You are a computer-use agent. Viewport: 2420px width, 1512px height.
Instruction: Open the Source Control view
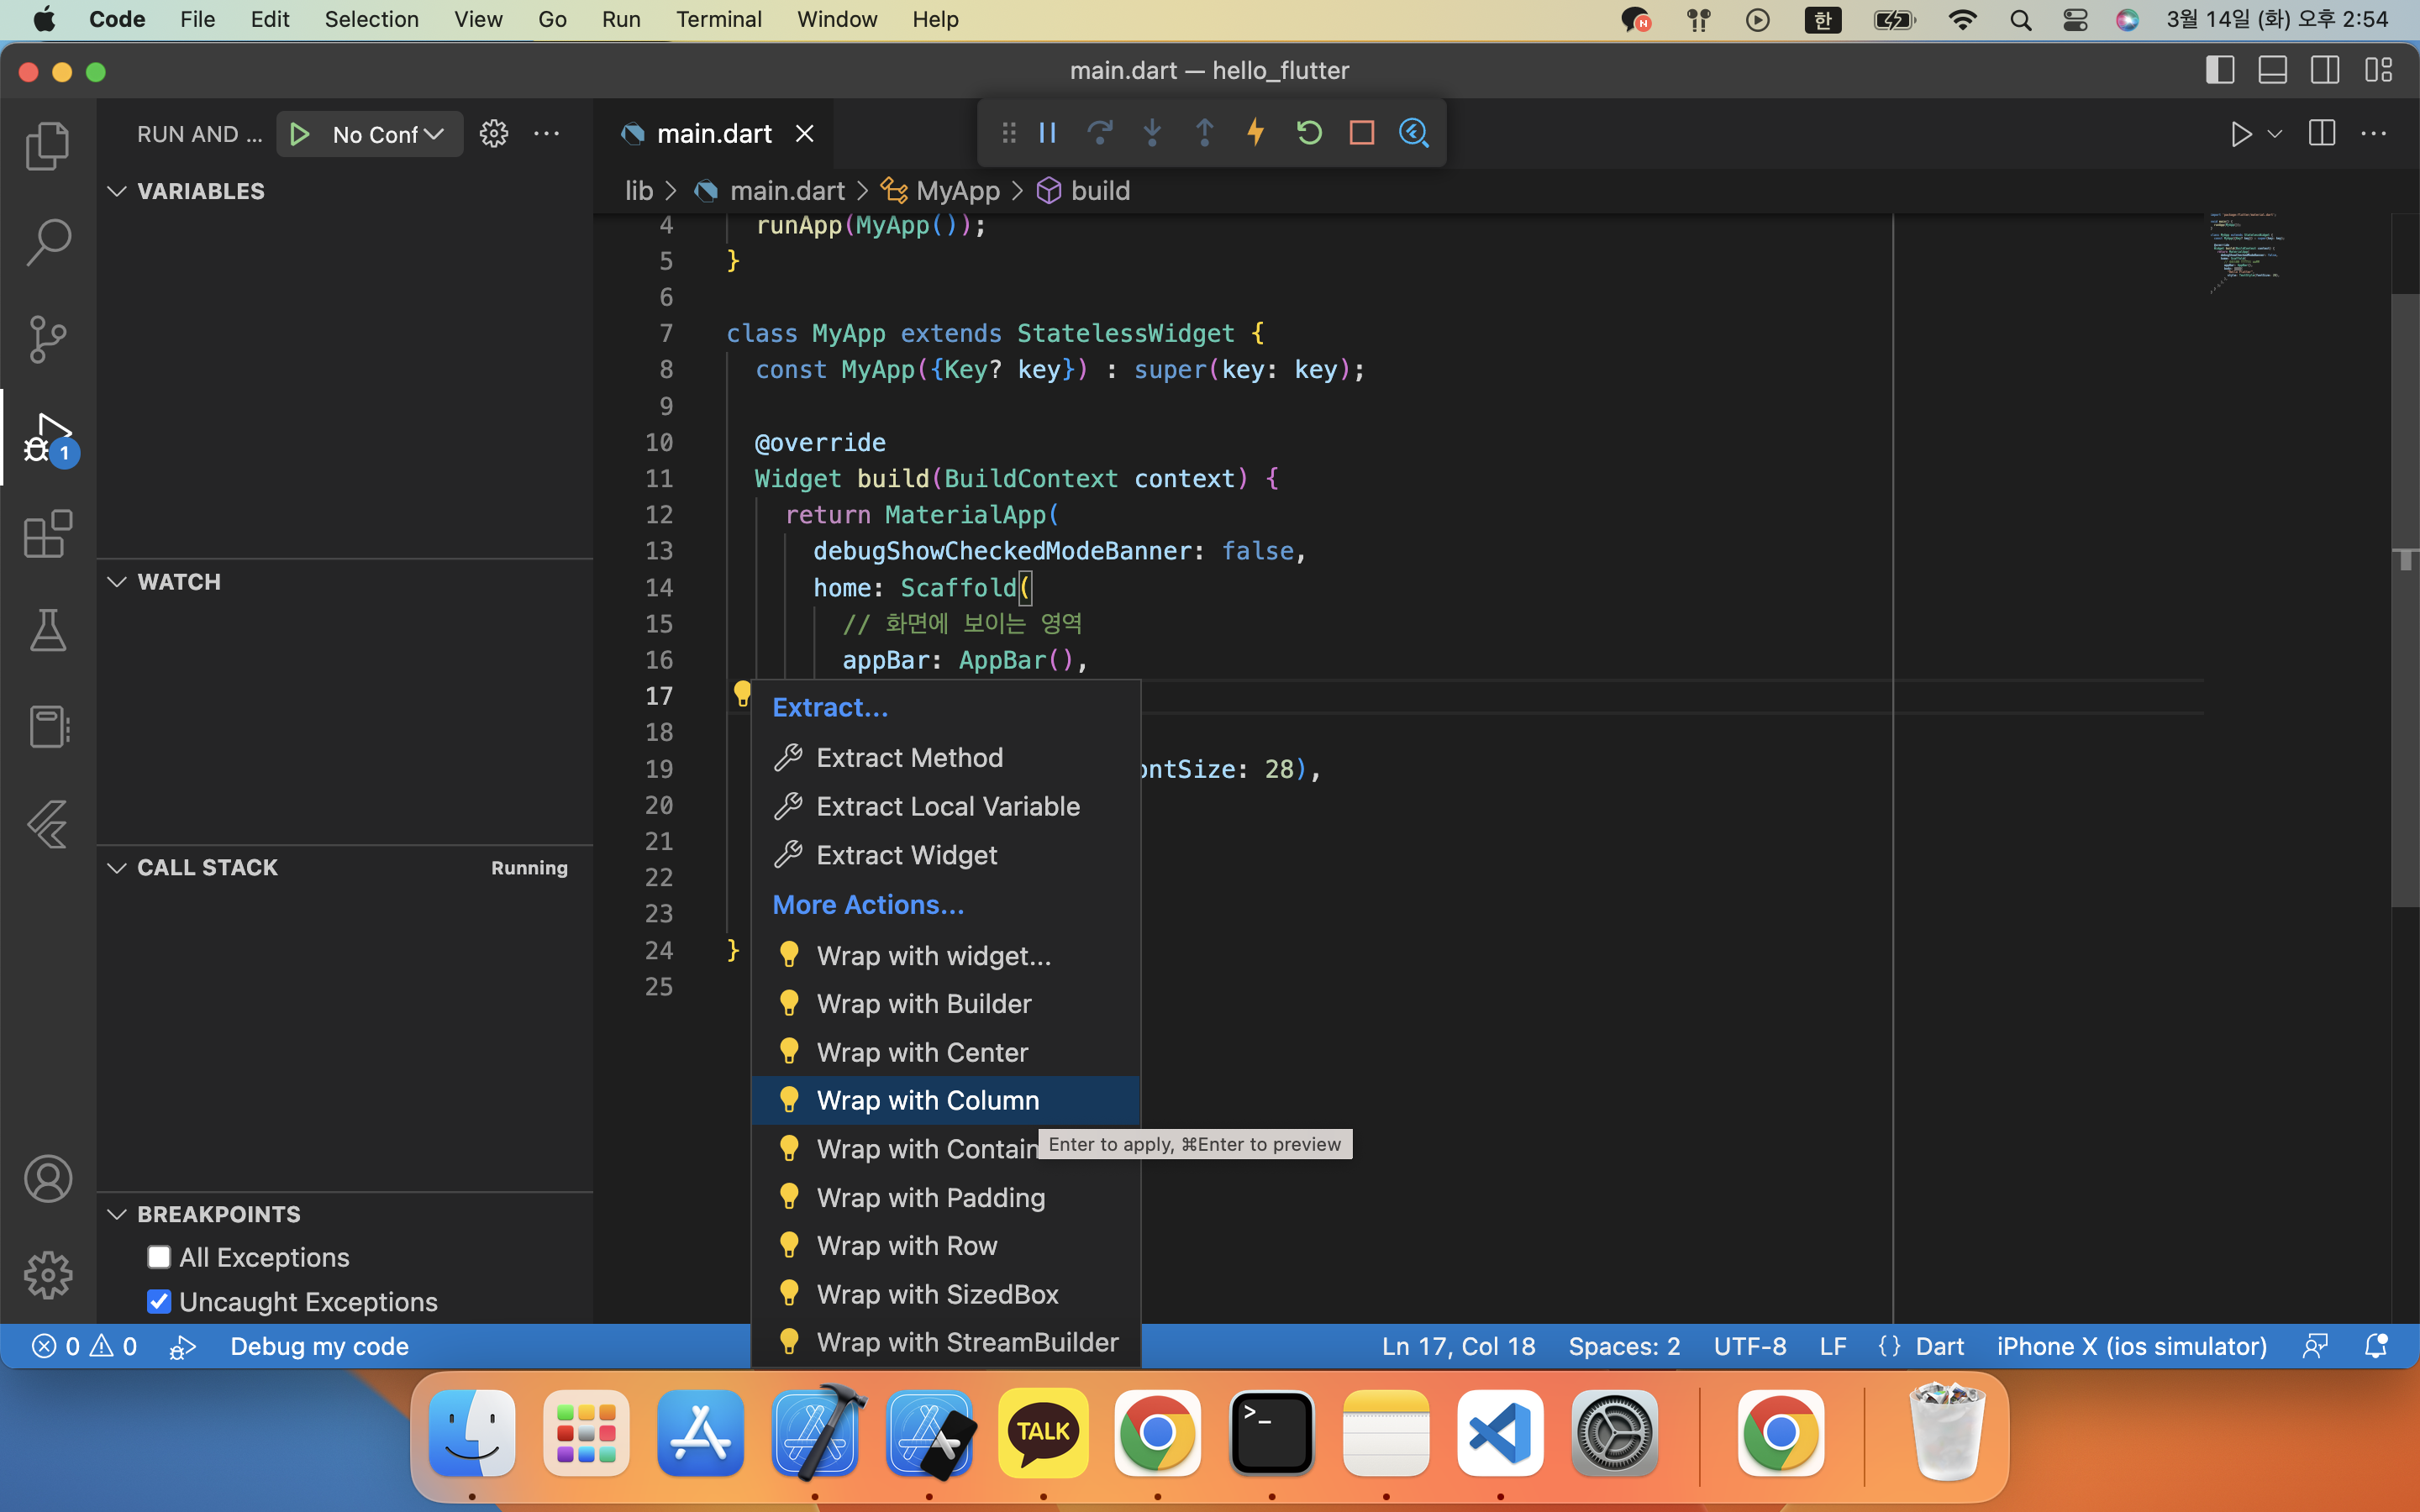47,339
